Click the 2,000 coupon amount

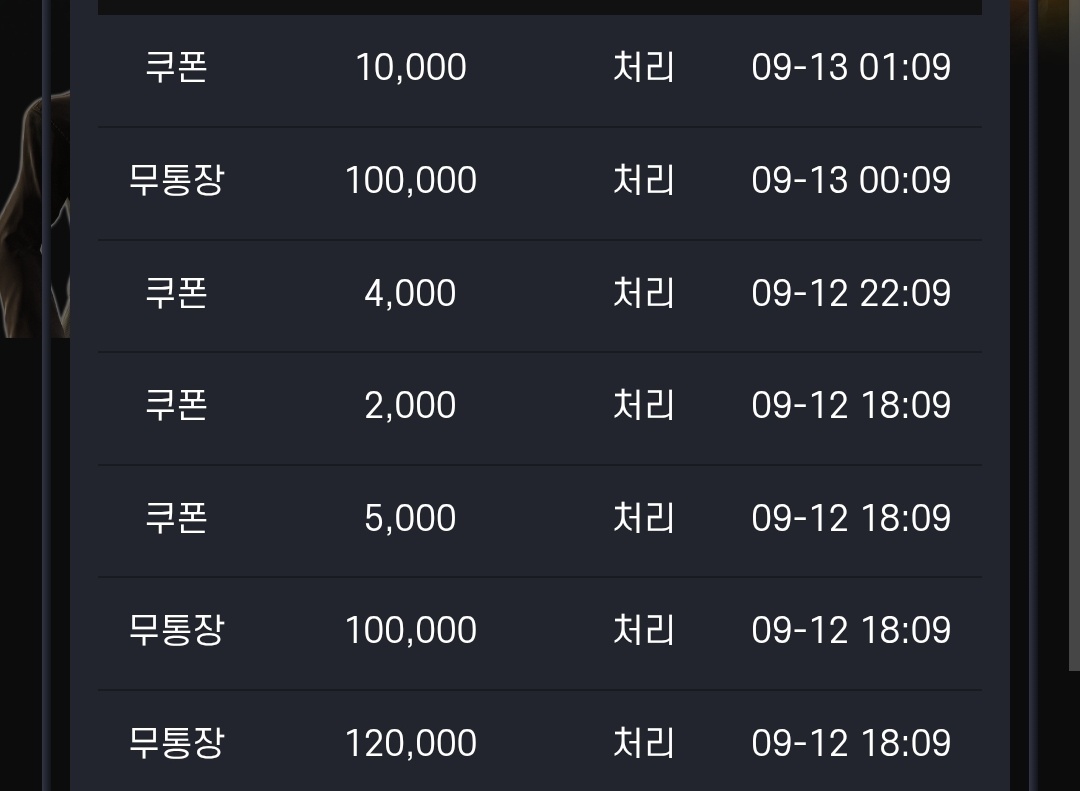click(411, 404)
